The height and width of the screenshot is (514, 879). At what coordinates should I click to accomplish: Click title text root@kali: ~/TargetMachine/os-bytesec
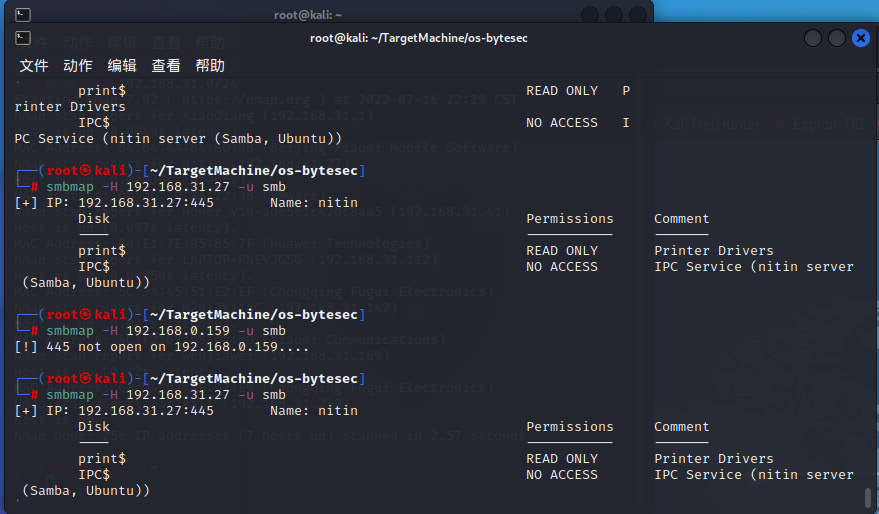(x=419, y=38)
